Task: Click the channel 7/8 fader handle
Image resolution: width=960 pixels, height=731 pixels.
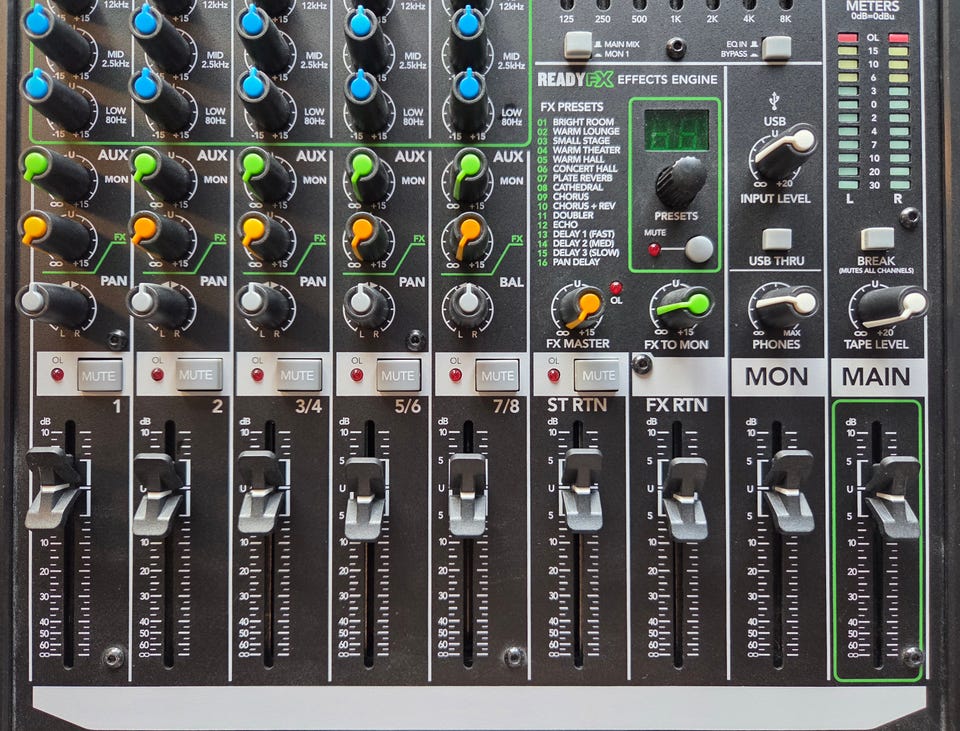Action: pyautogui.click(x=468, y=495)
